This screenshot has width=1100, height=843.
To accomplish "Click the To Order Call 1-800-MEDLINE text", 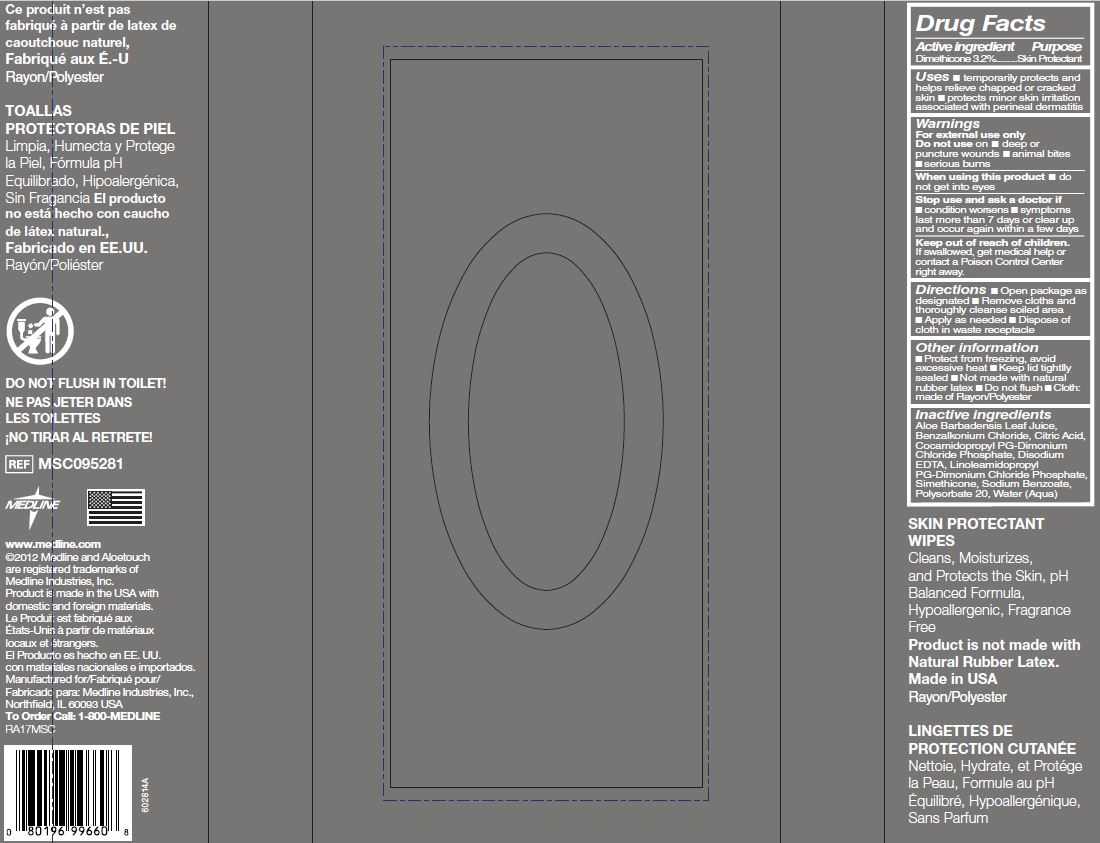I will click(82, 716).
